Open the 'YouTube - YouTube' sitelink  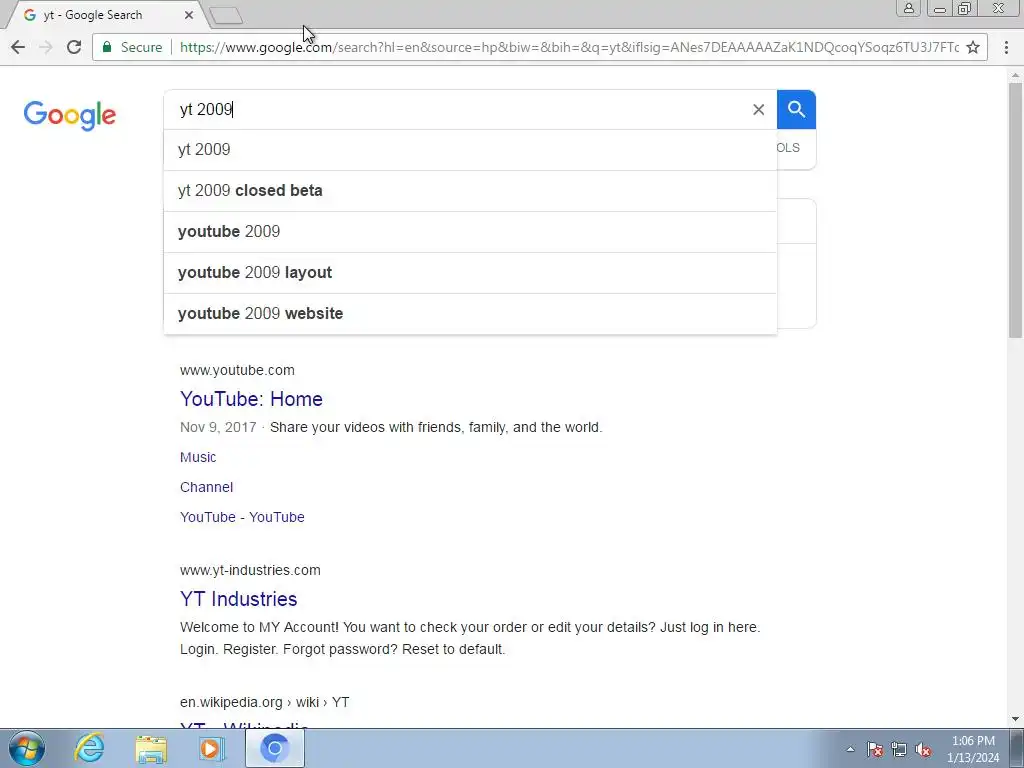[242, 517]
